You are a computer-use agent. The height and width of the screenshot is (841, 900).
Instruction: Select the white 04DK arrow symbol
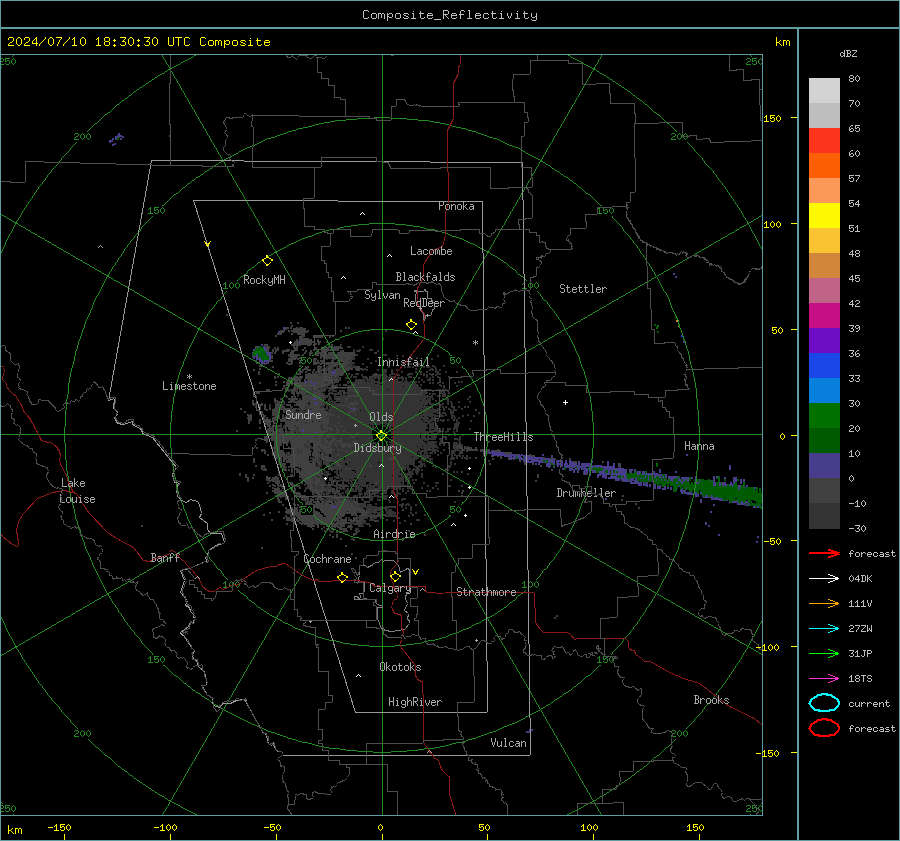(824, 579)
